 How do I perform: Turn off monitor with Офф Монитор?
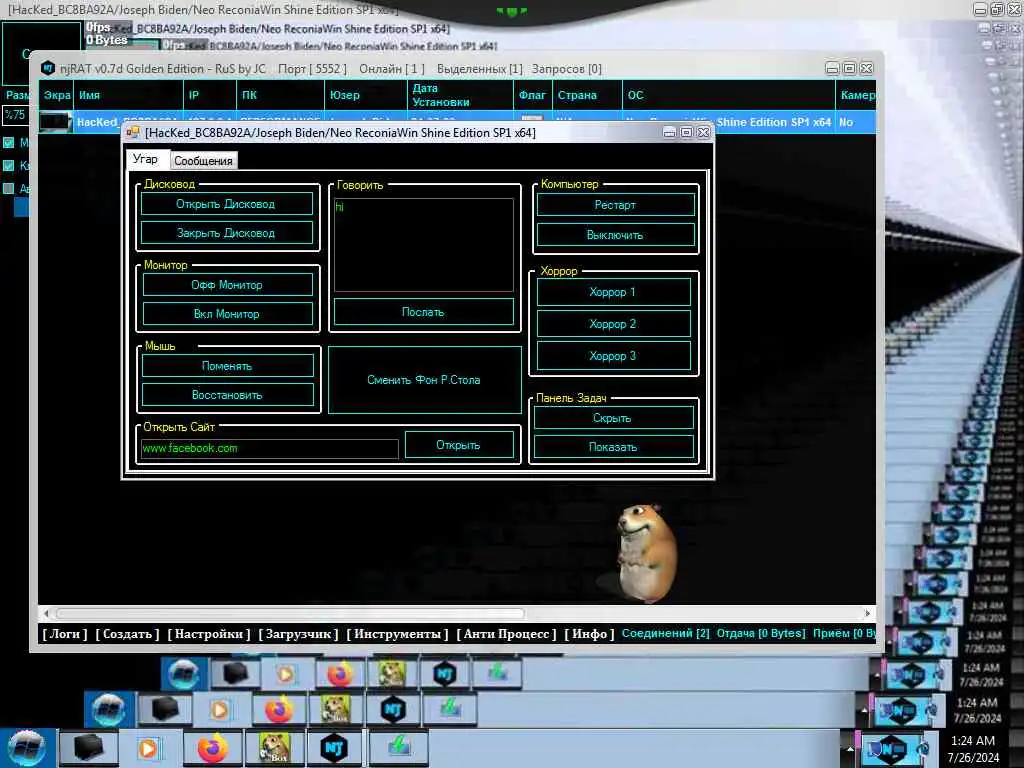pos(227,285)
